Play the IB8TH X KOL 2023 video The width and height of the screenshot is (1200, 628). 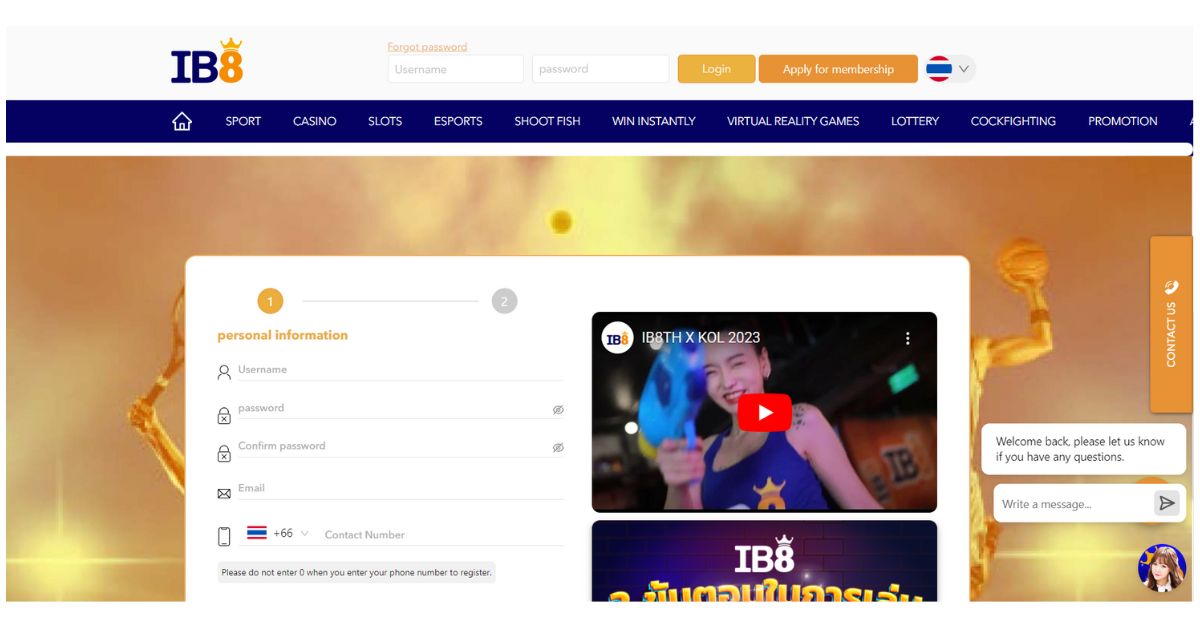coord(764,412)
